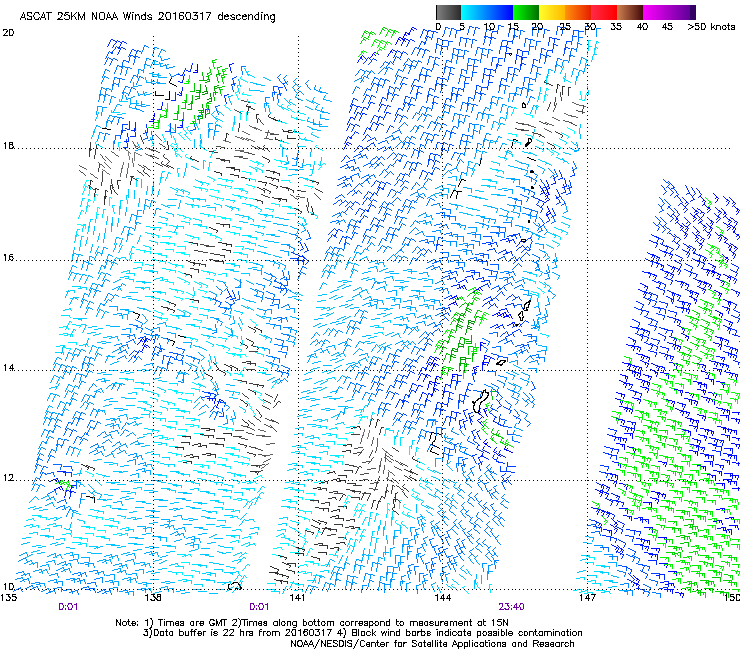Click the '25' legend scale number

pyautogui.click(x=564, y=26)
